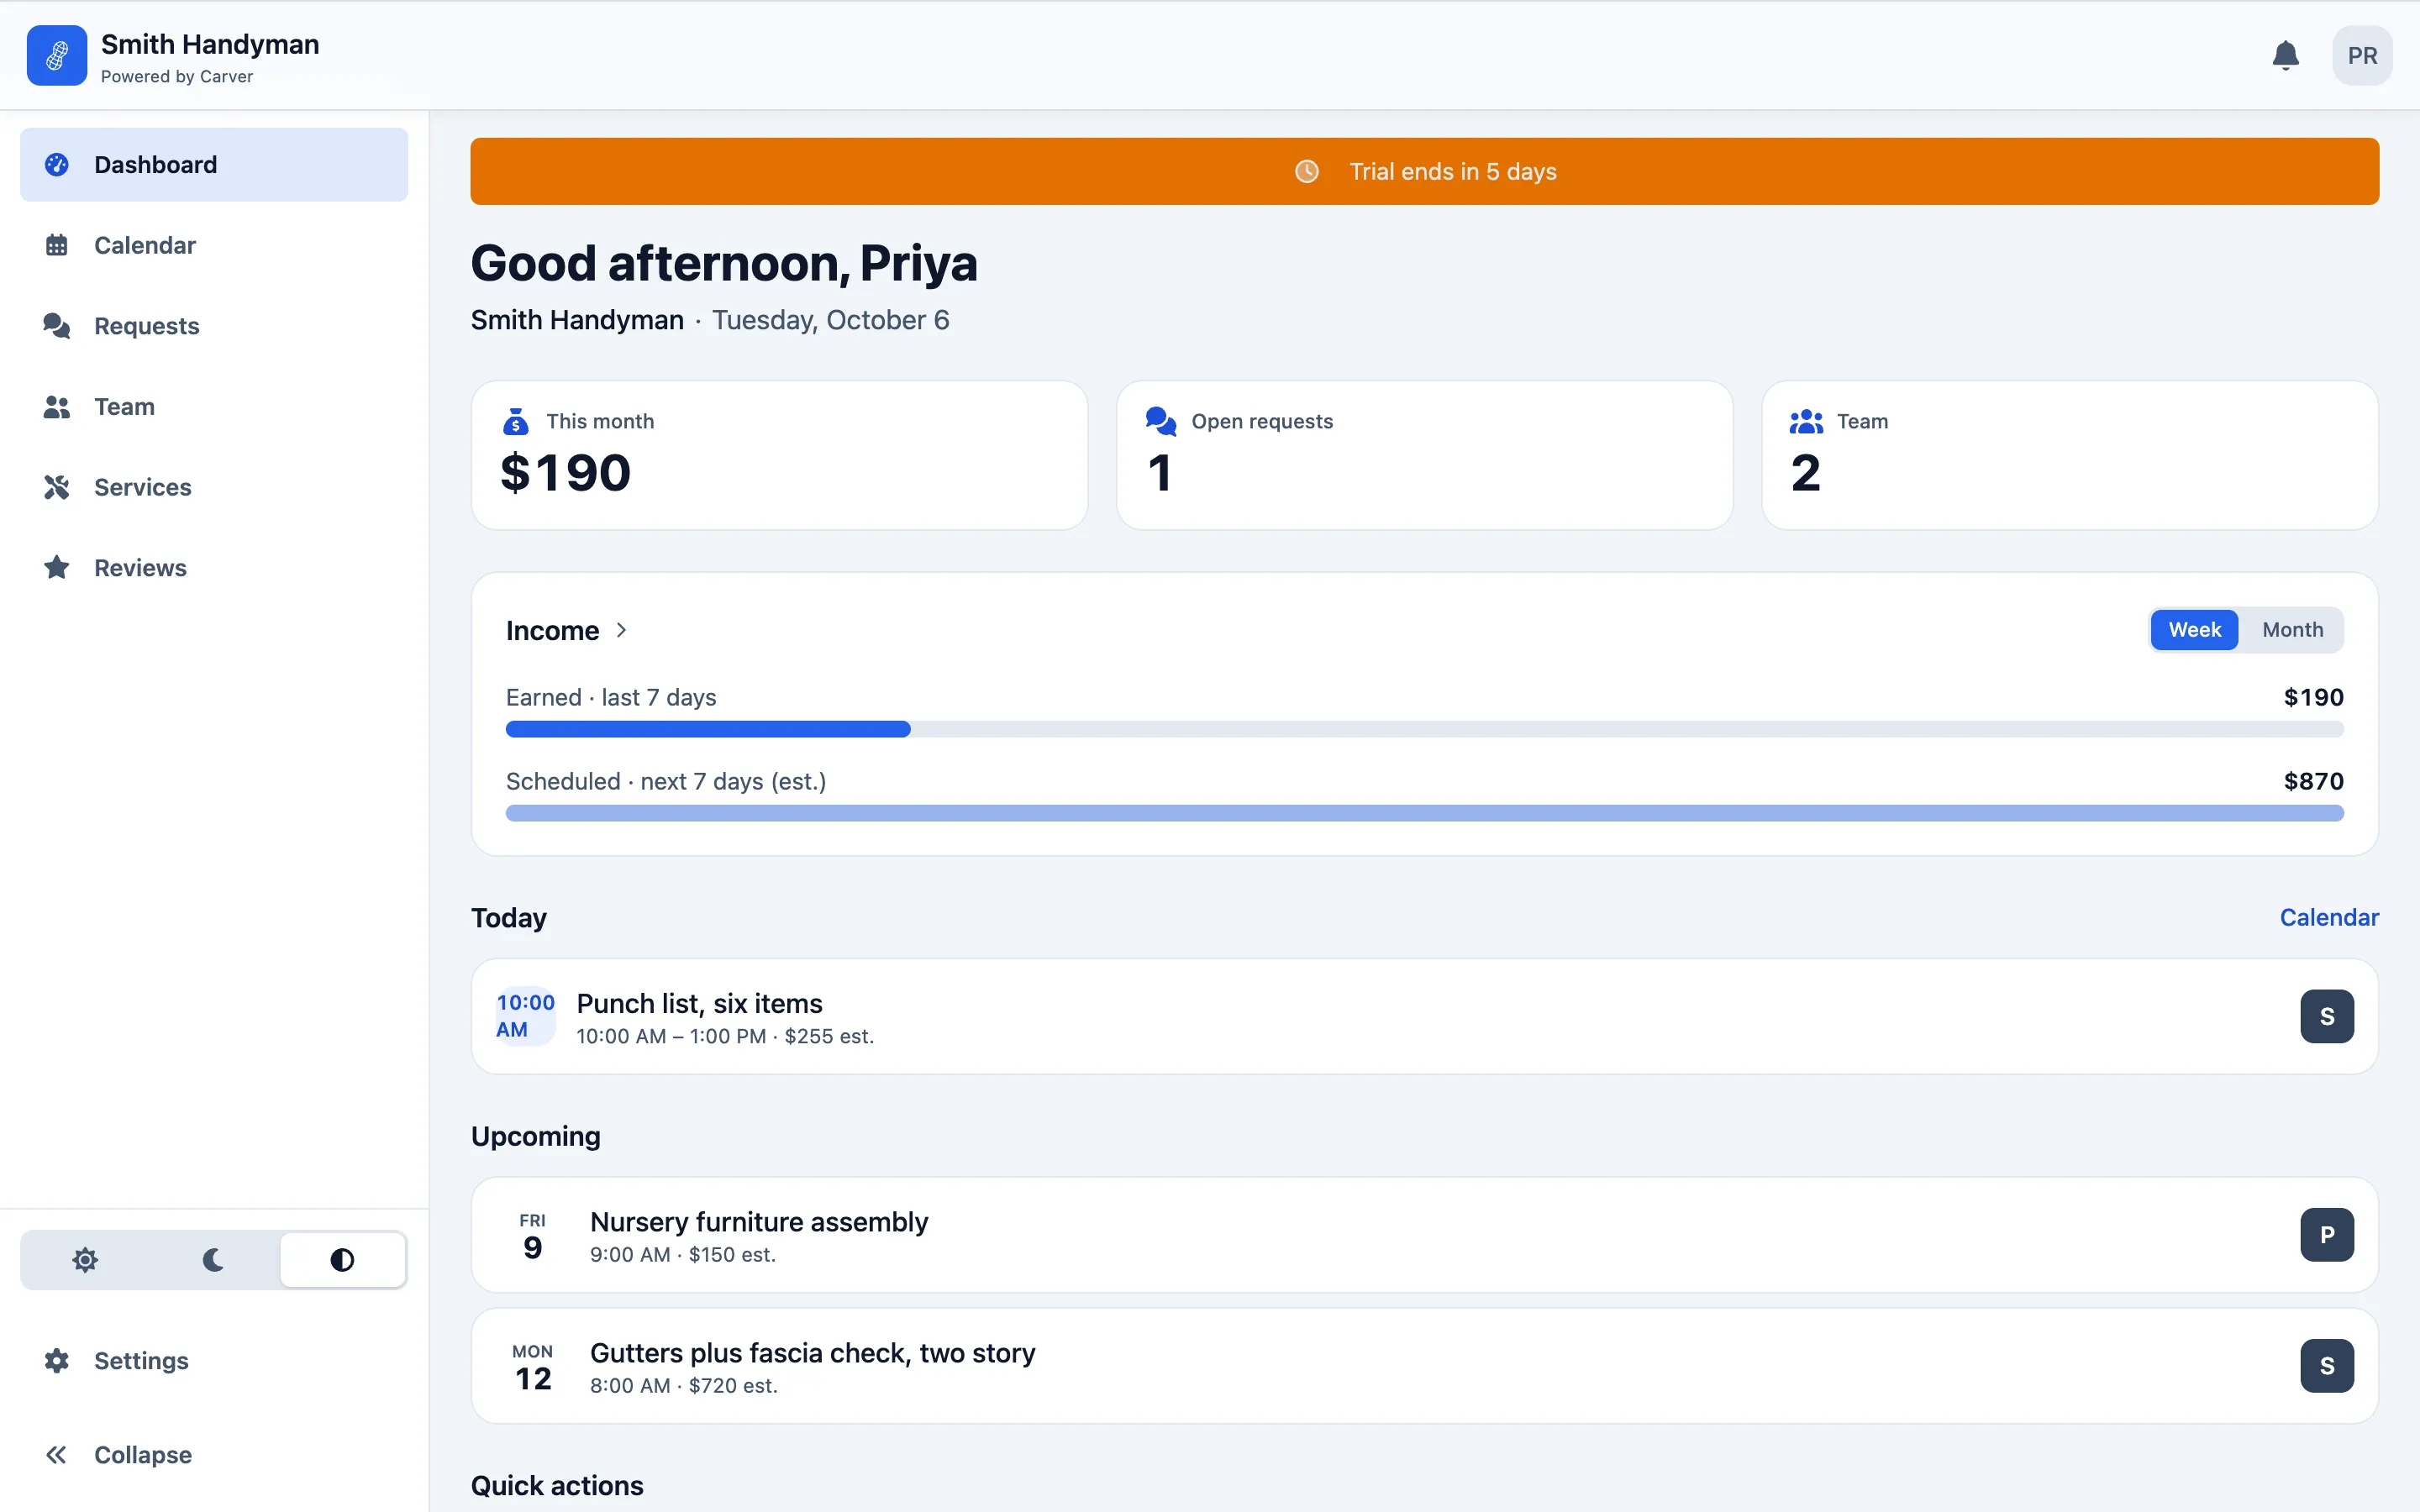
Task: Click the Team count 2
Action: 1805,473
